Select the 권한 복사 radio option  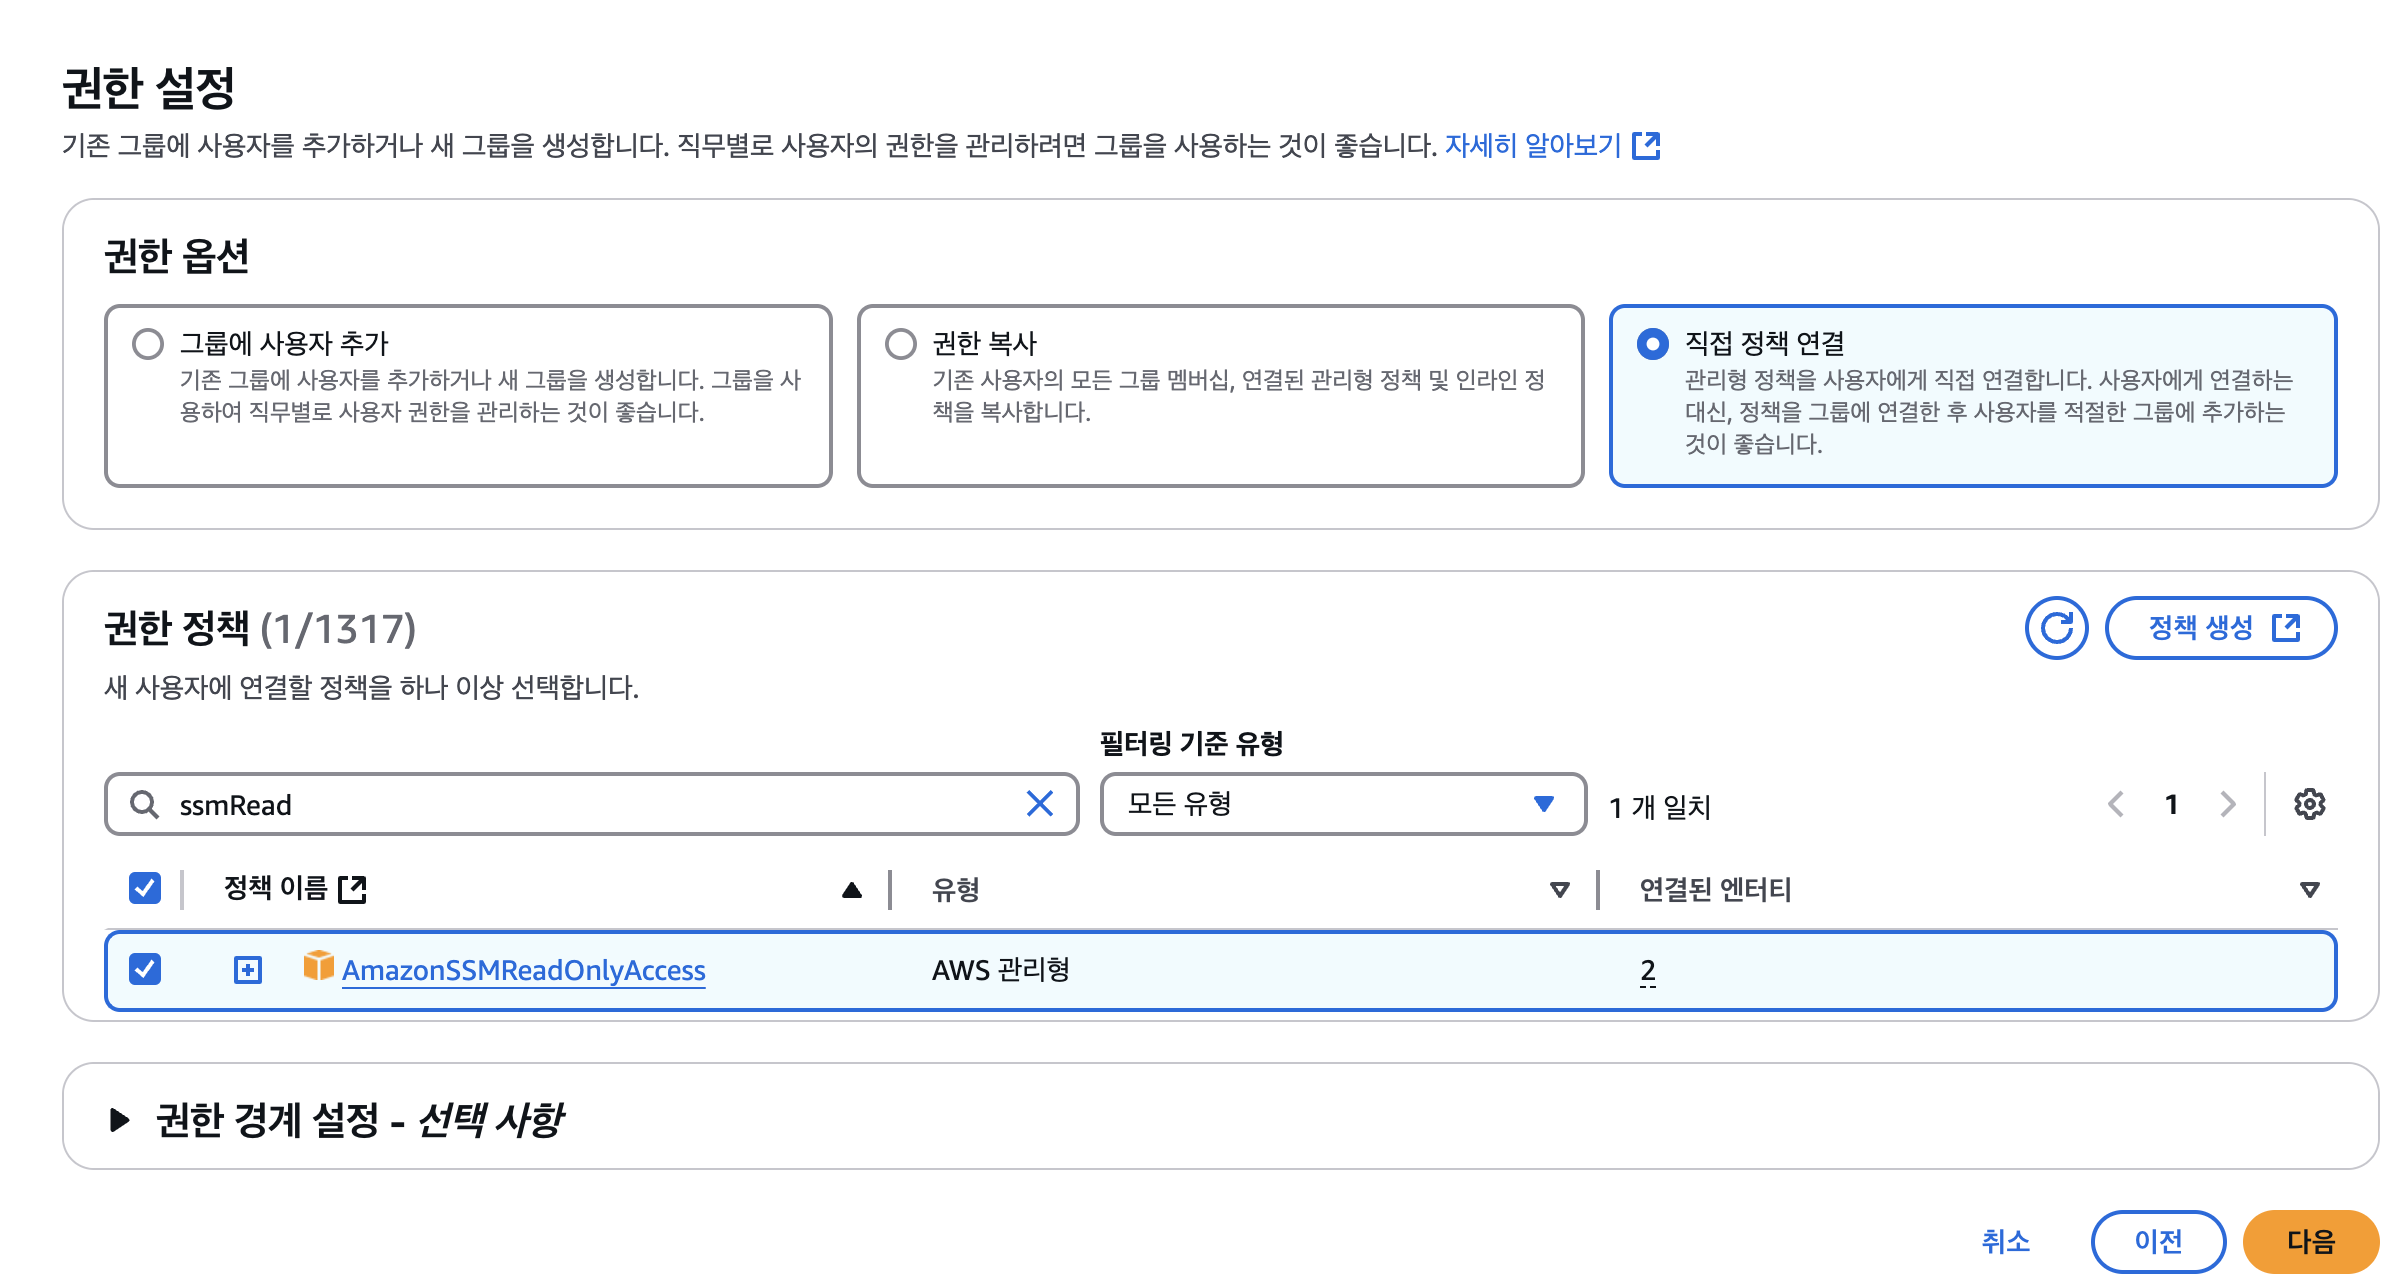[900, 344]
